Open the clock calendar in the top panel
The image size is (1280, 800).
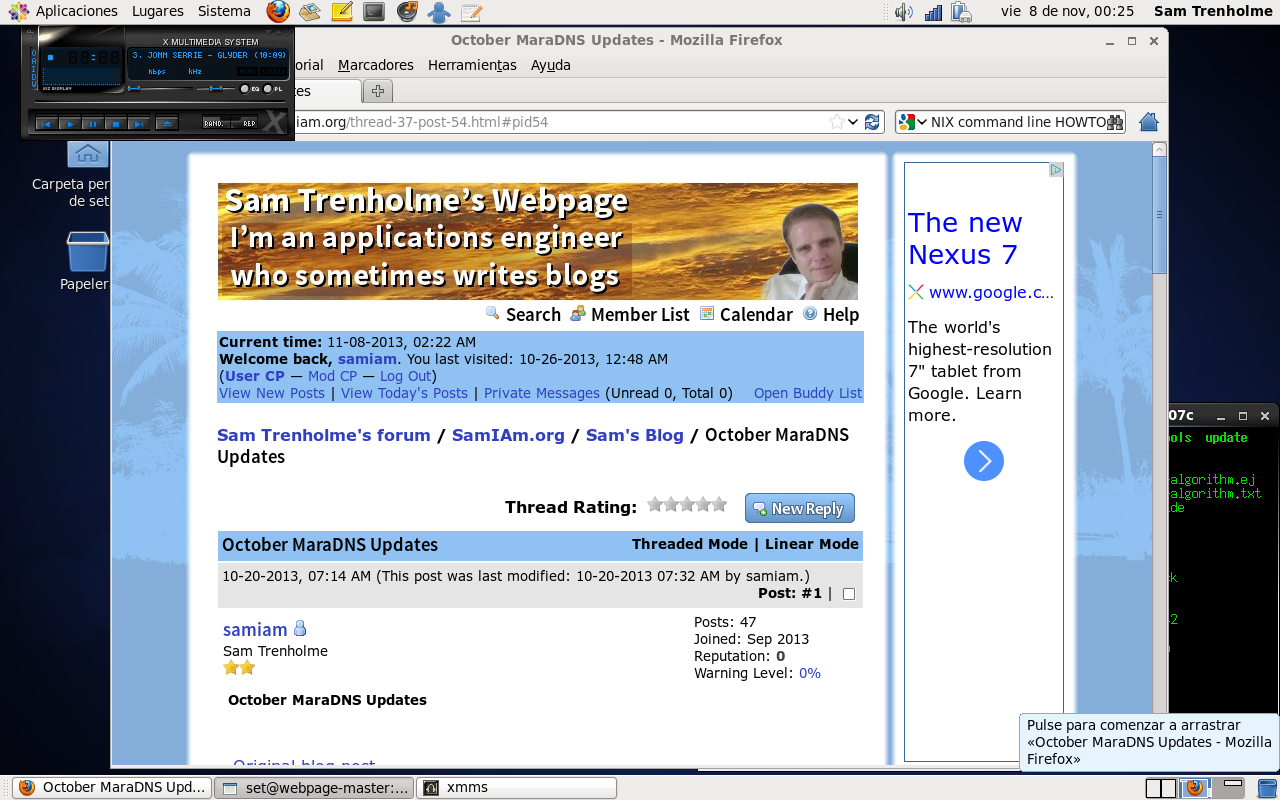1067,11
